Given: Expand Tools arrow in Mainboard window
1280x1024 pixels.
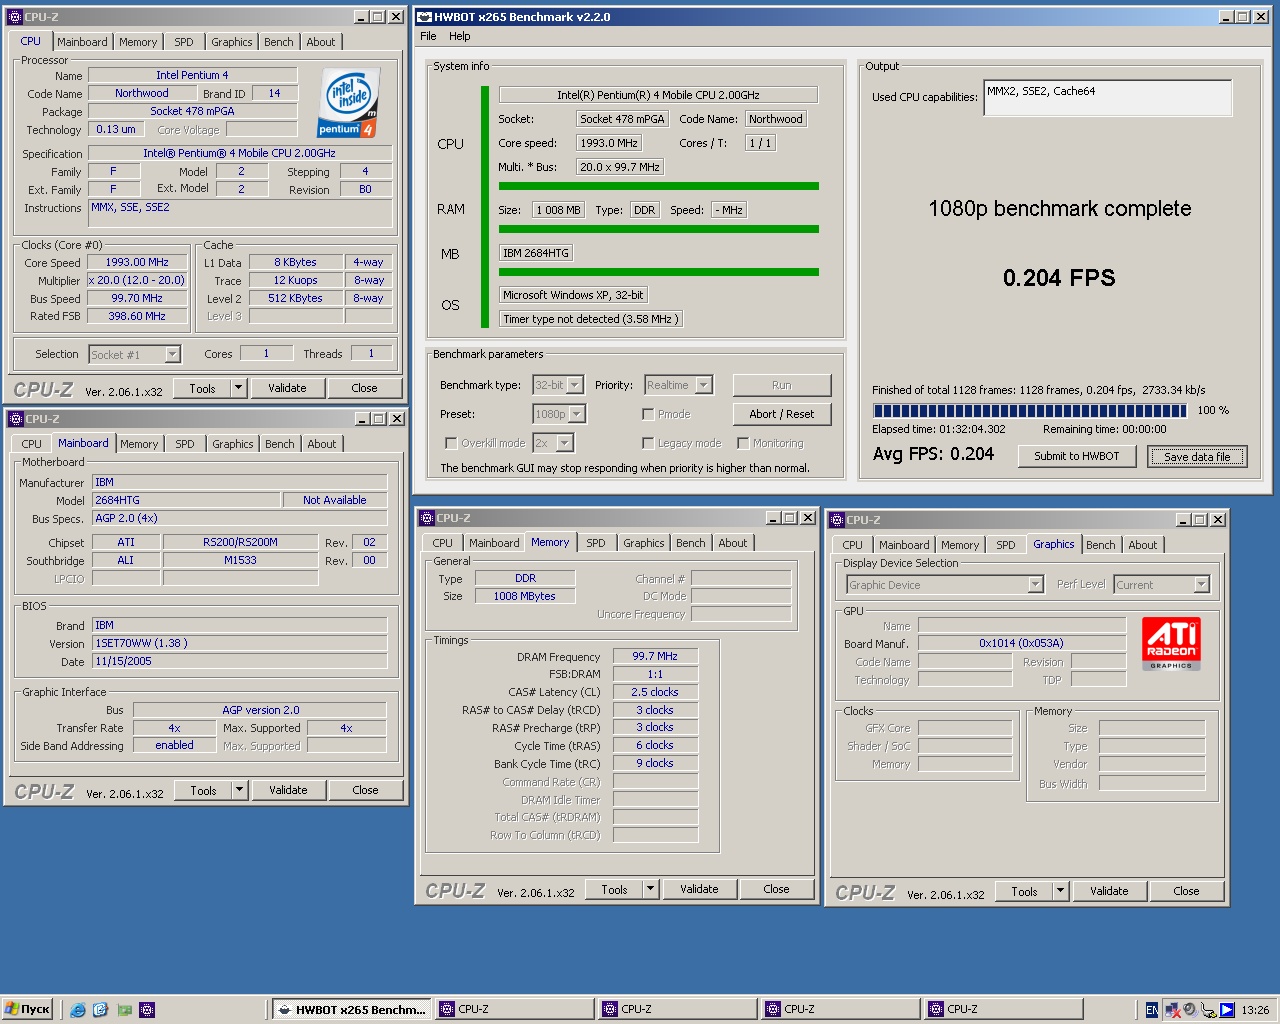Looking at the screenshot, I should (x=239, y=790).
